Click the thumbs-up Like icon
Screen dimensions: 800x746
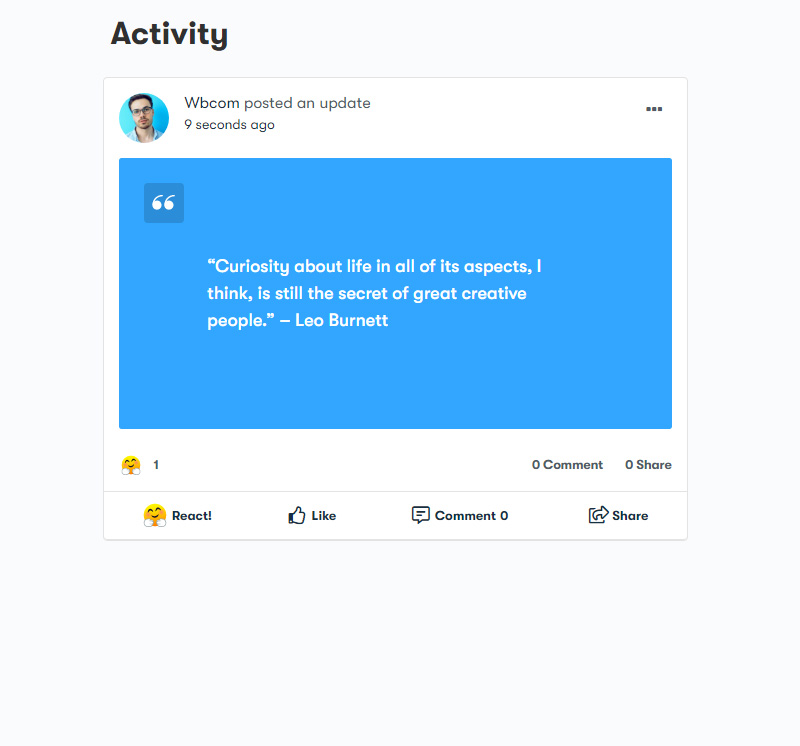click(x=297, y=515)
